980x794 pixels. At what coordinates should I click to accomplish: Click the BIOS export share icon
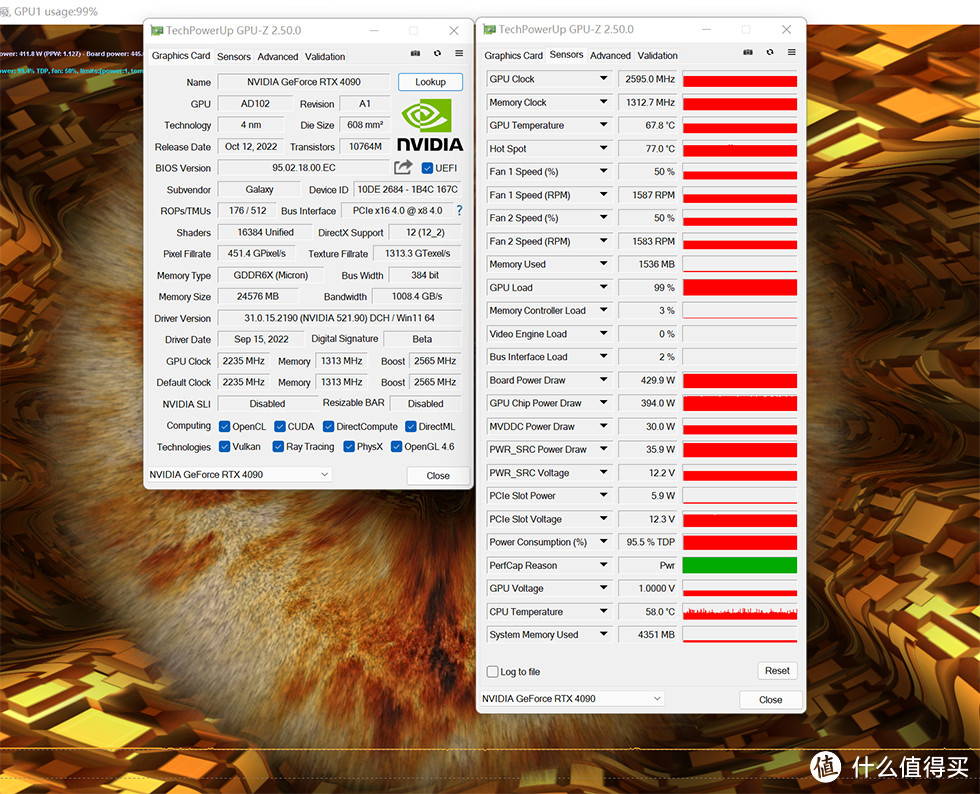403,167
